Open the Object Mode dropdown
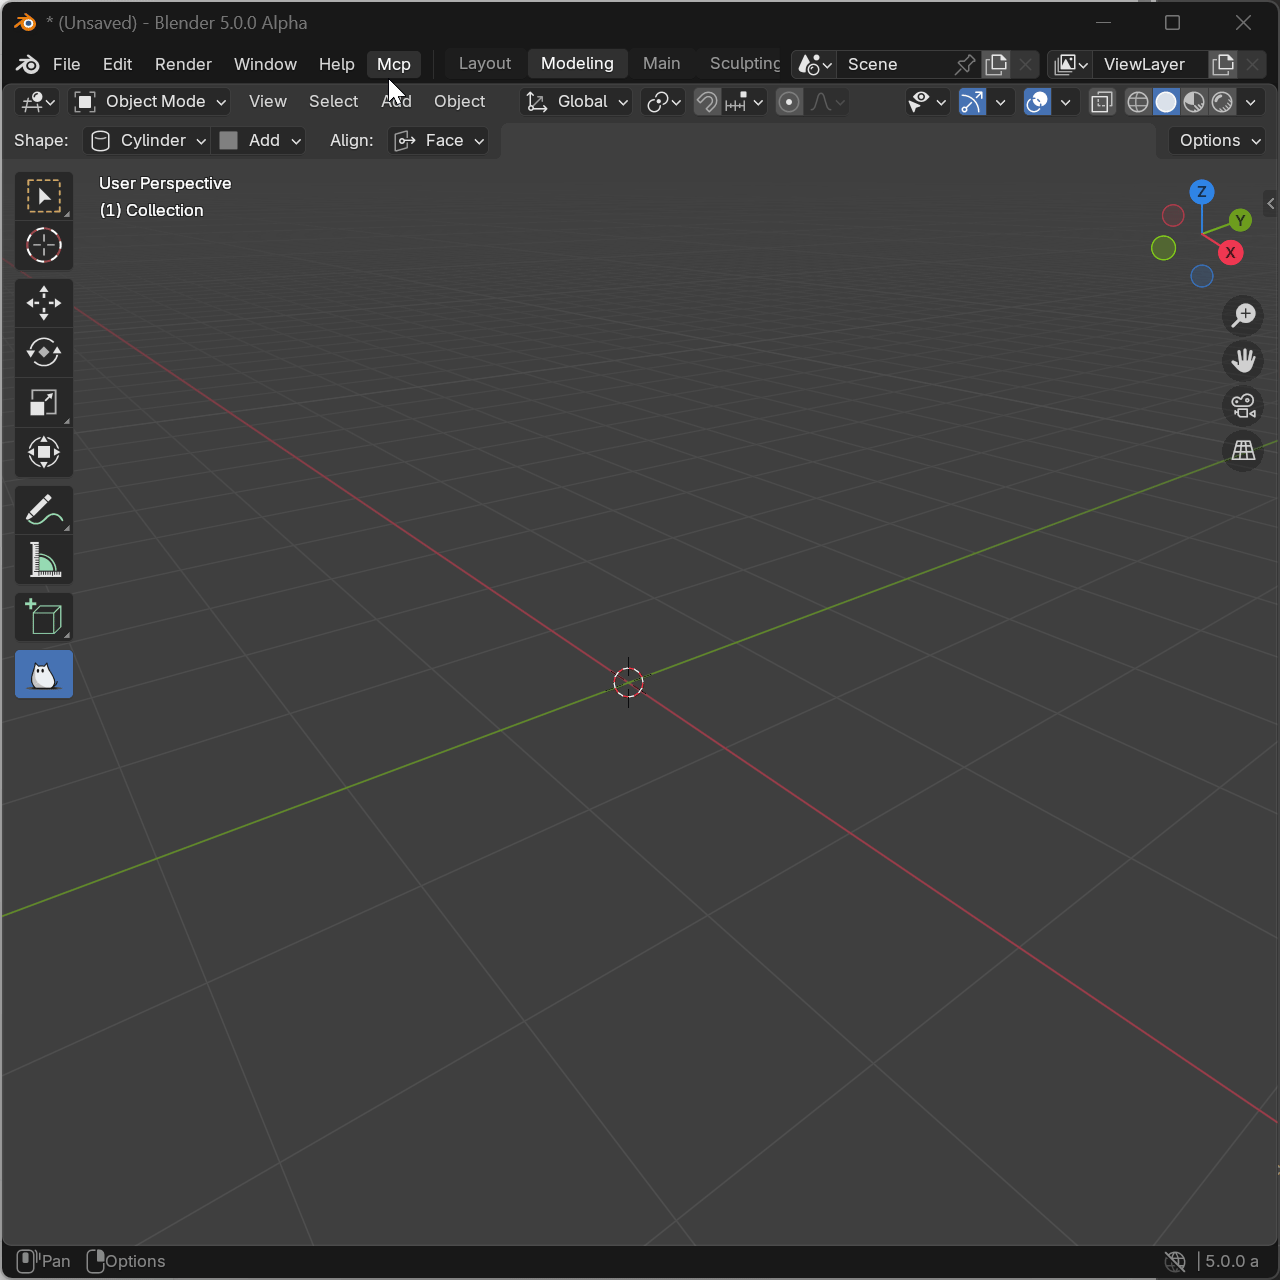The image size is (1280, 1280). pyautogui.click(x=151, y=102)
